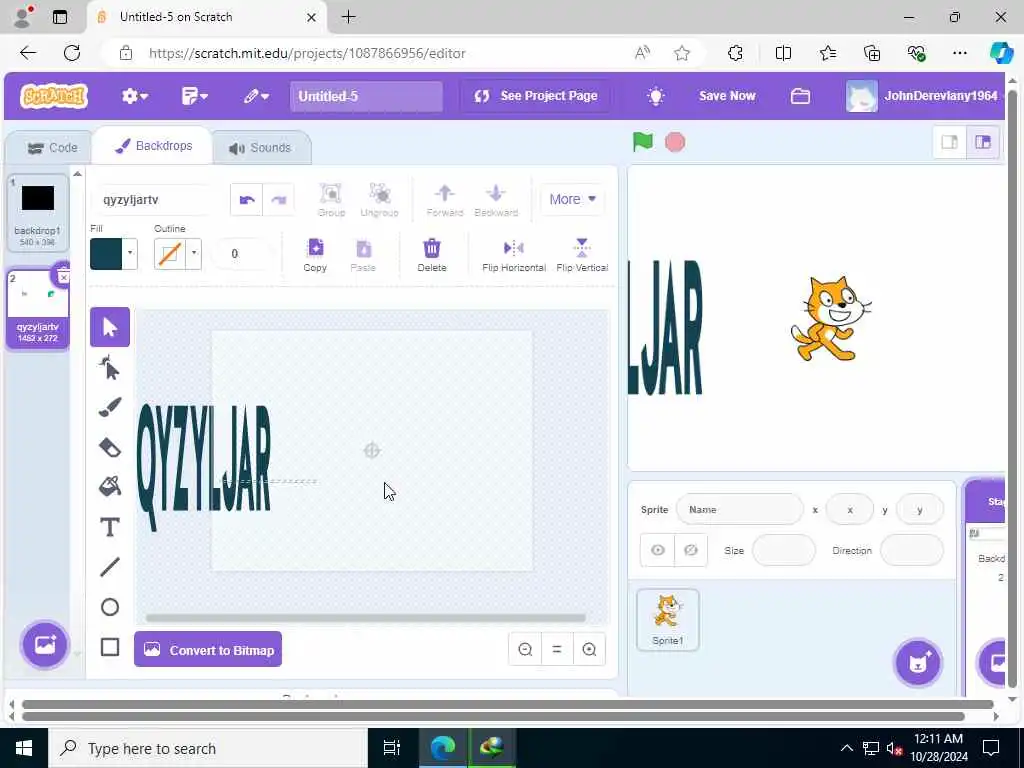
Task: Click Choose a Sprite button
Action: pyautogui.click(x=918, y=662)
